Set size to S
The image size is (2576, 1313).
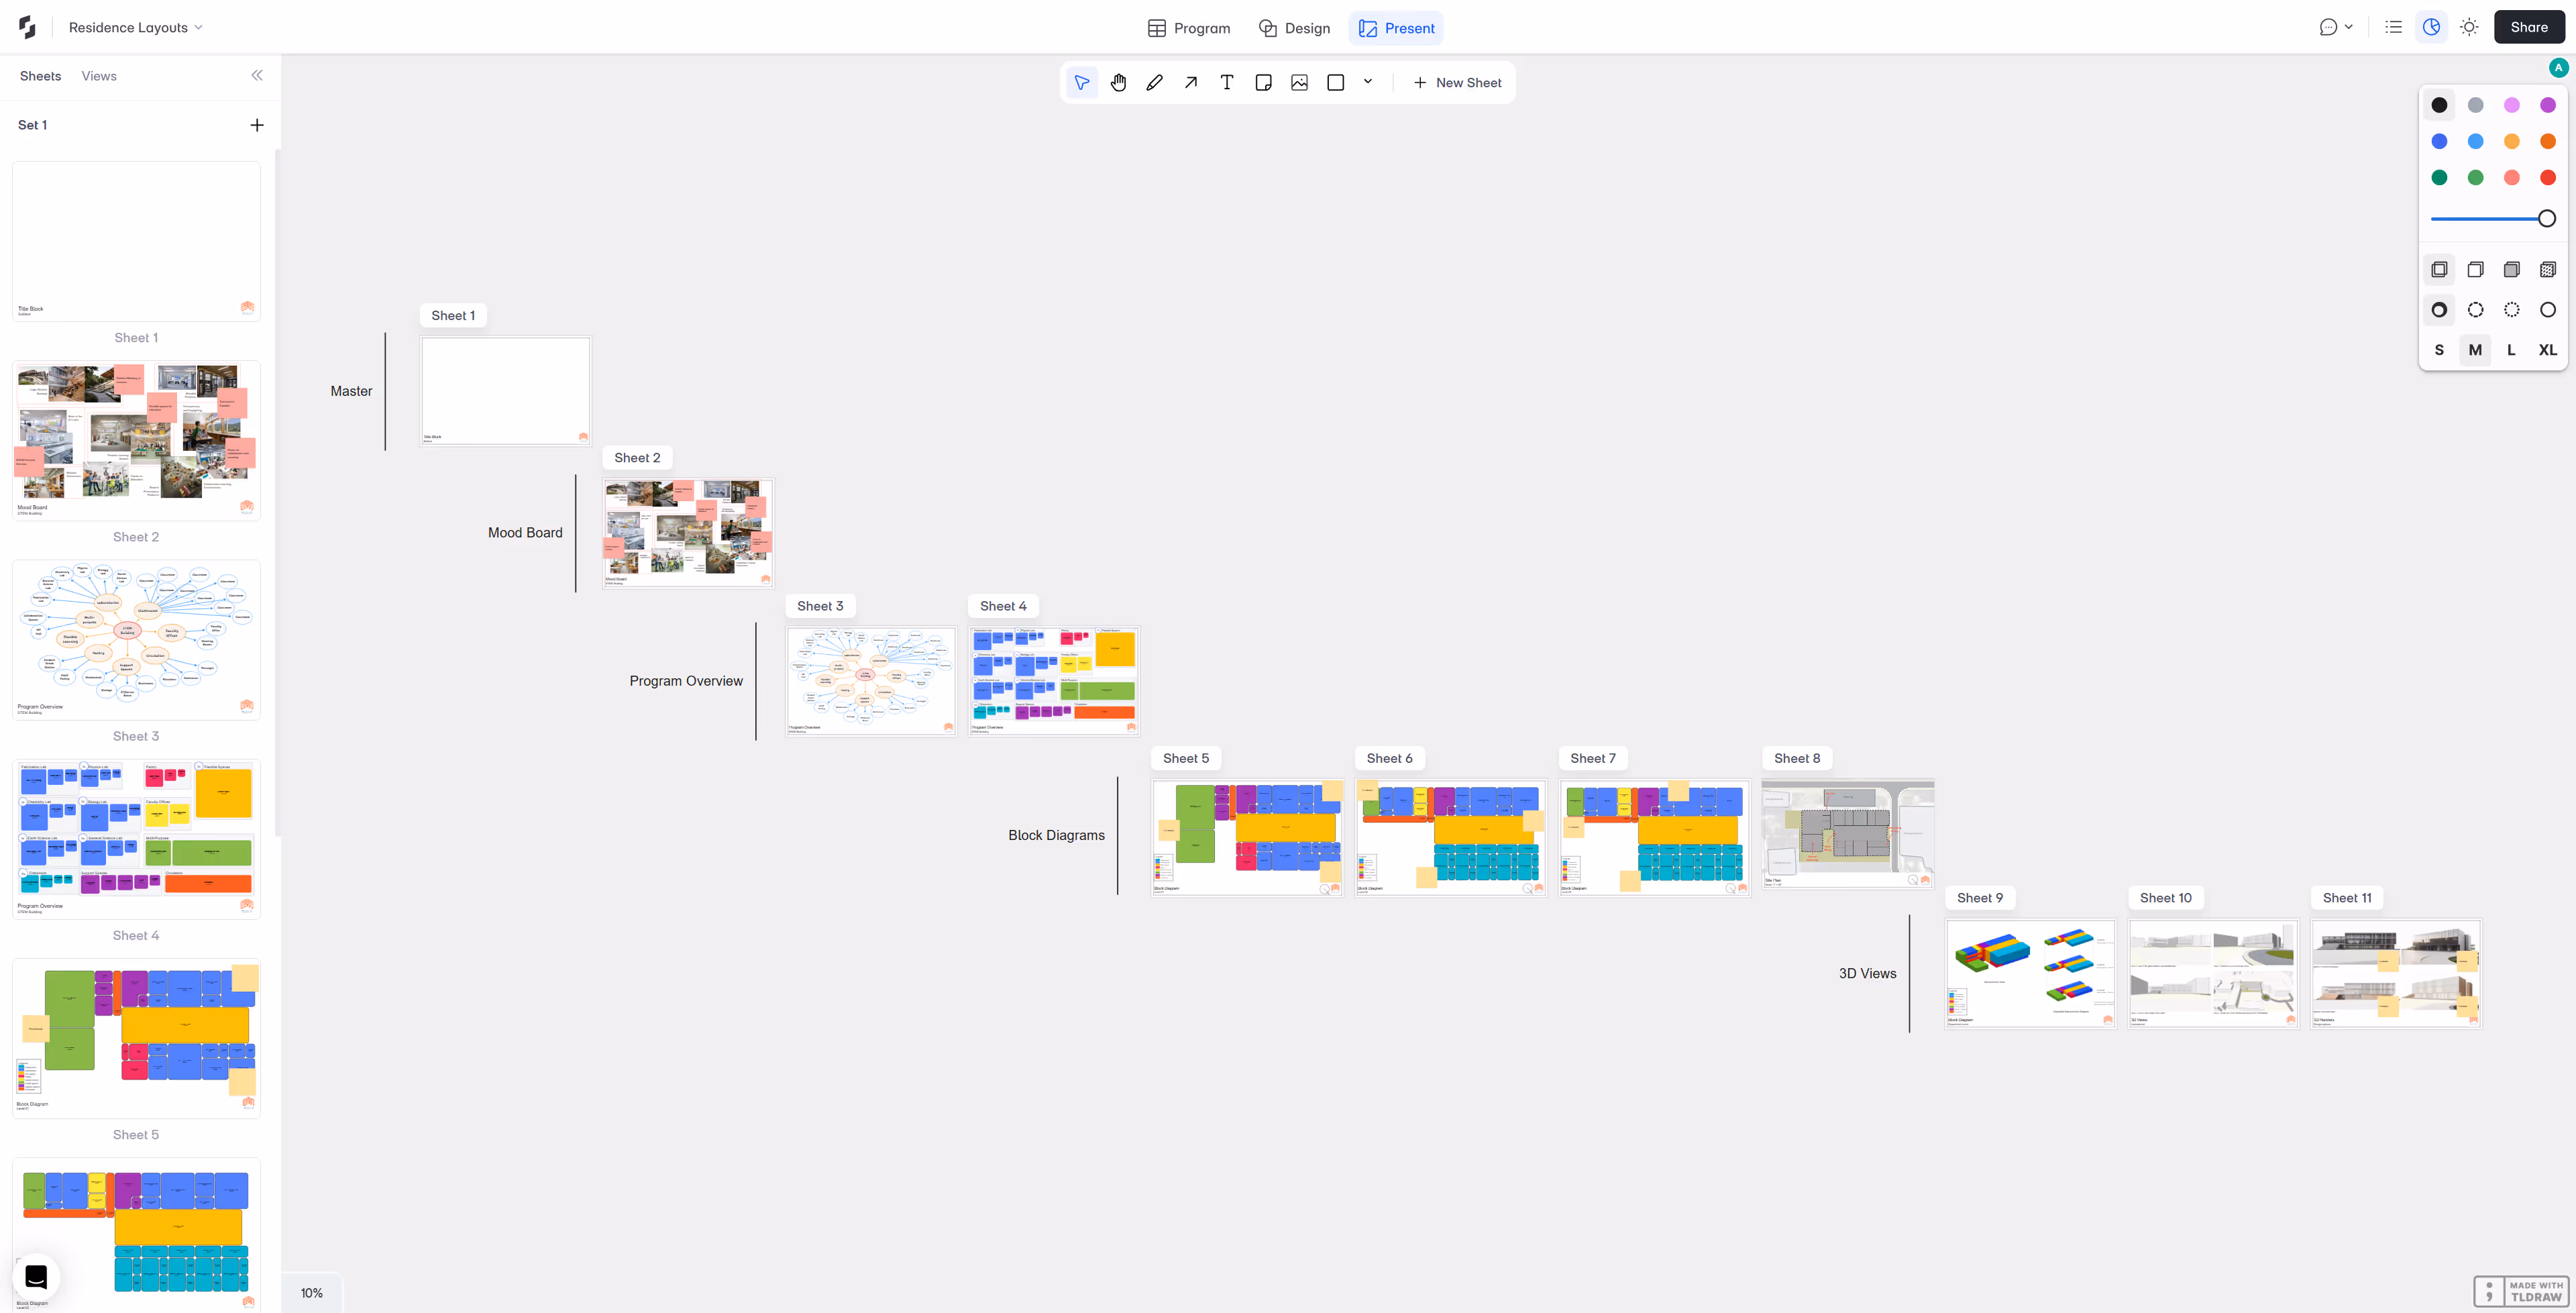coord(2439,350)
